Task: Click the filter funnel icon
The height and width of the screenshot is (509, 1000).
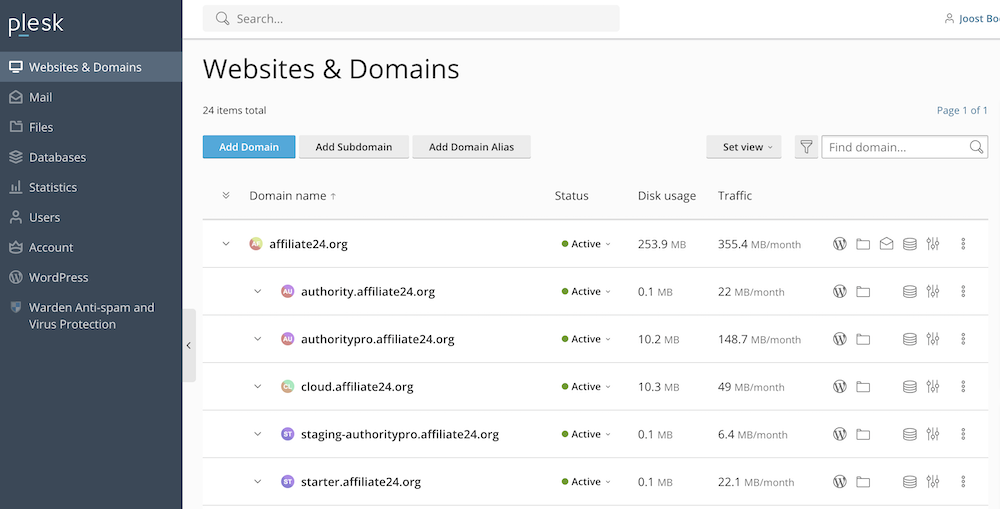Action: [806, 147]
